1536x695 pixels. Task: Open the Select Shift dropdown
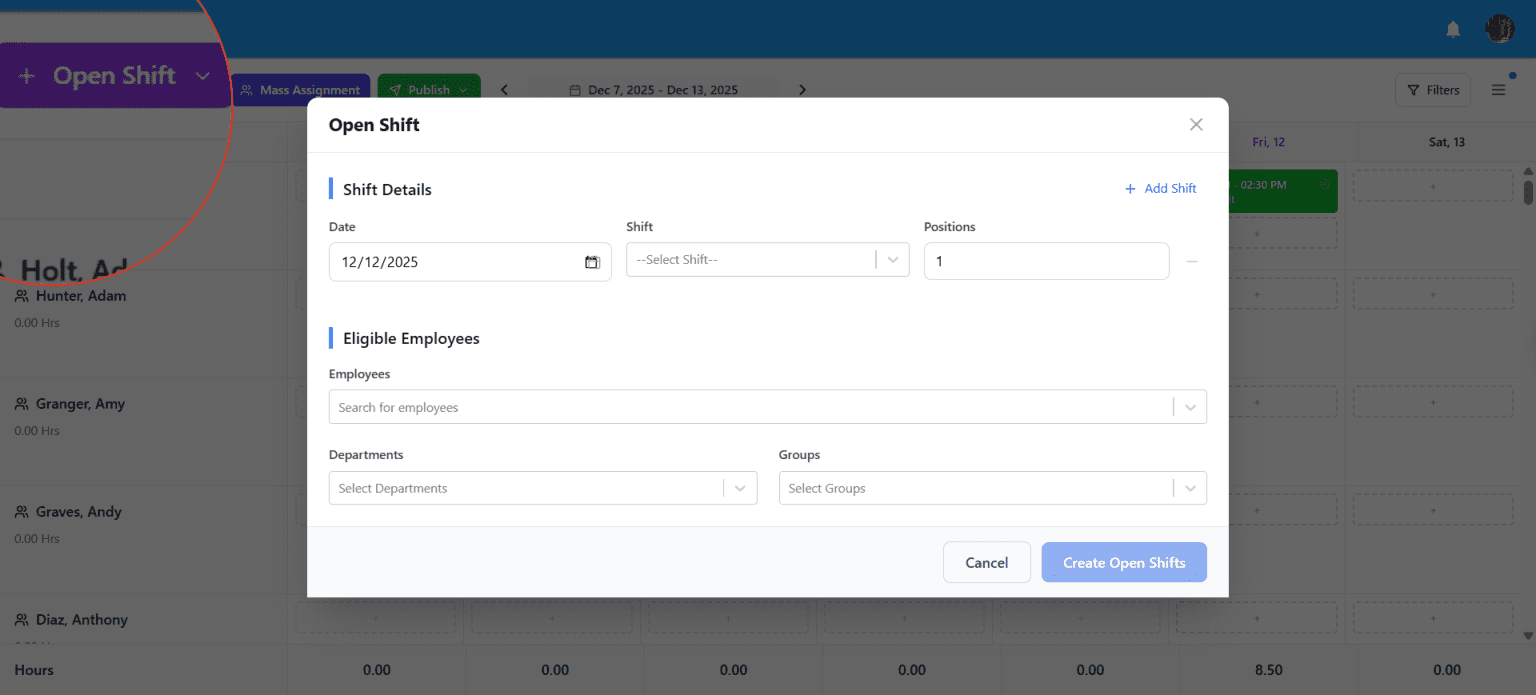tap(767, 260)
